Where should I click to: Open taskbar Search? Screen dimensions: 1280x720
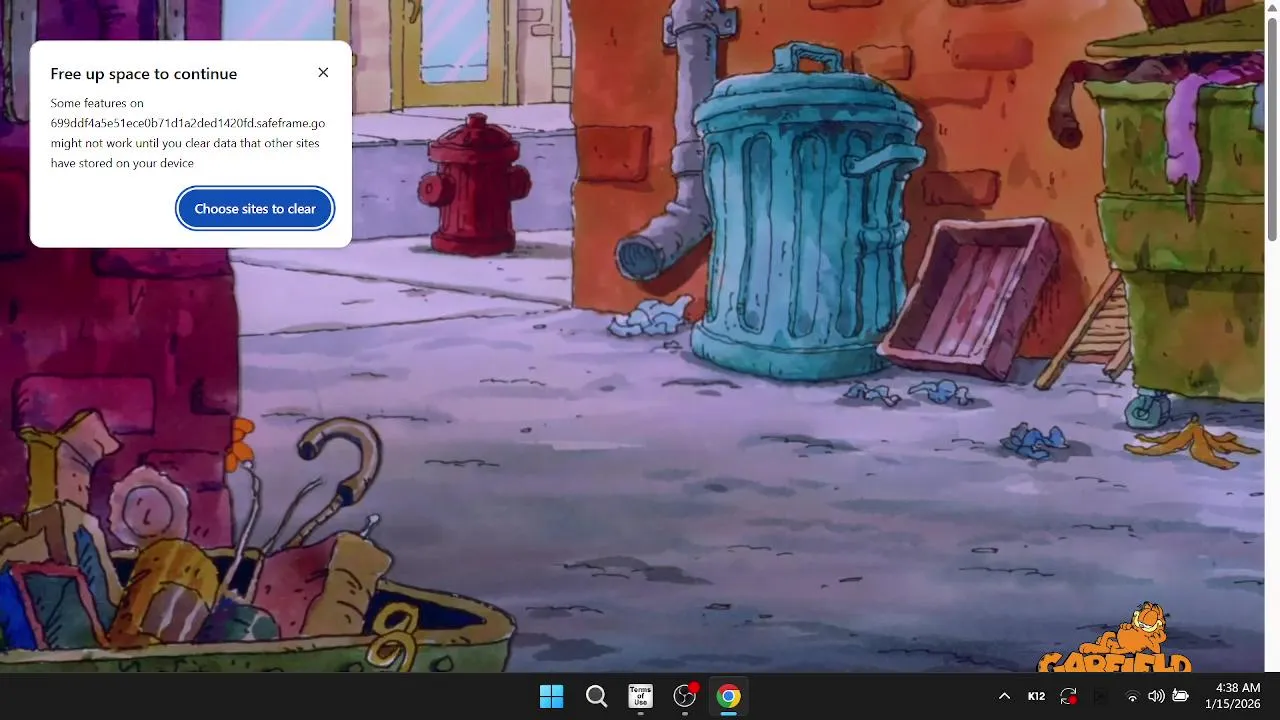(596, 696)
